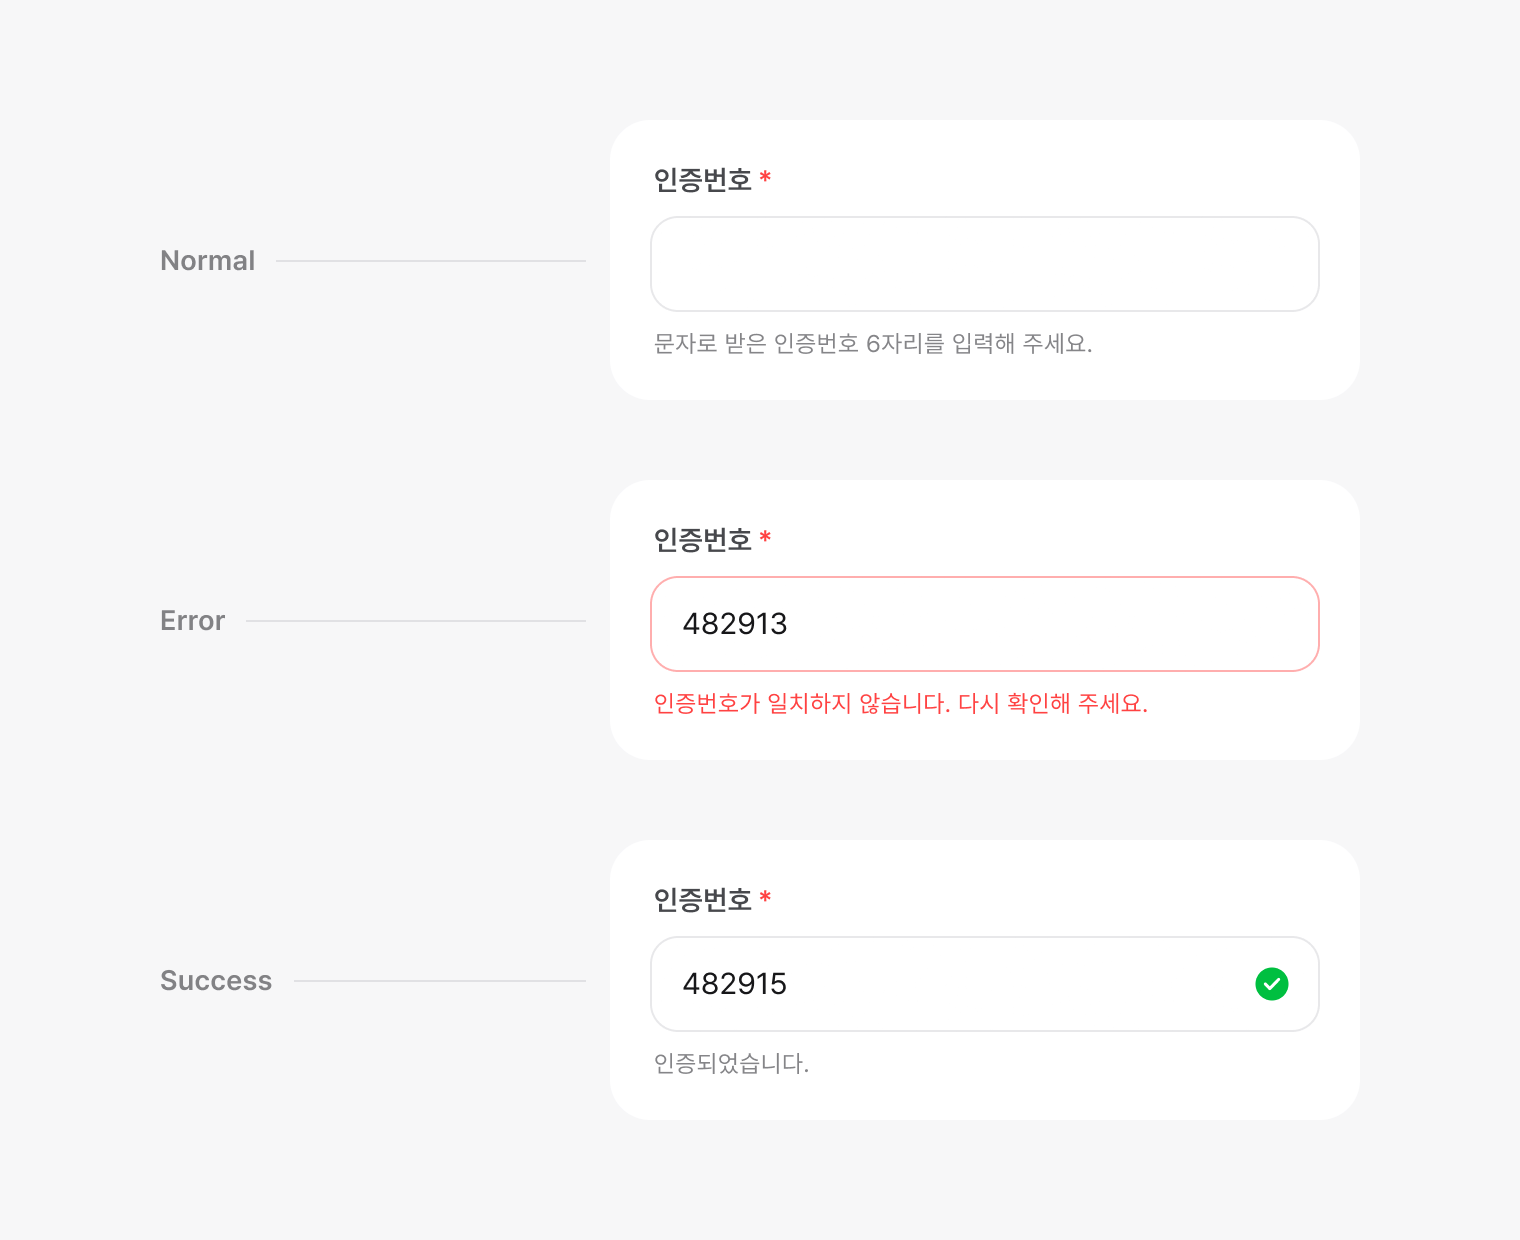Click the 인증번호 label in the Success card

click(x=702, y=900)
